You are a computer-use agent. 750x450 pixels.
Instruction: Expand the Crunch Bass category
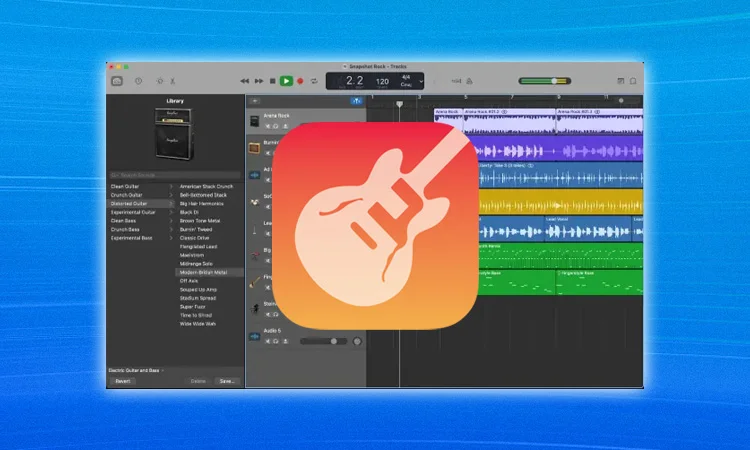(171, 230)
